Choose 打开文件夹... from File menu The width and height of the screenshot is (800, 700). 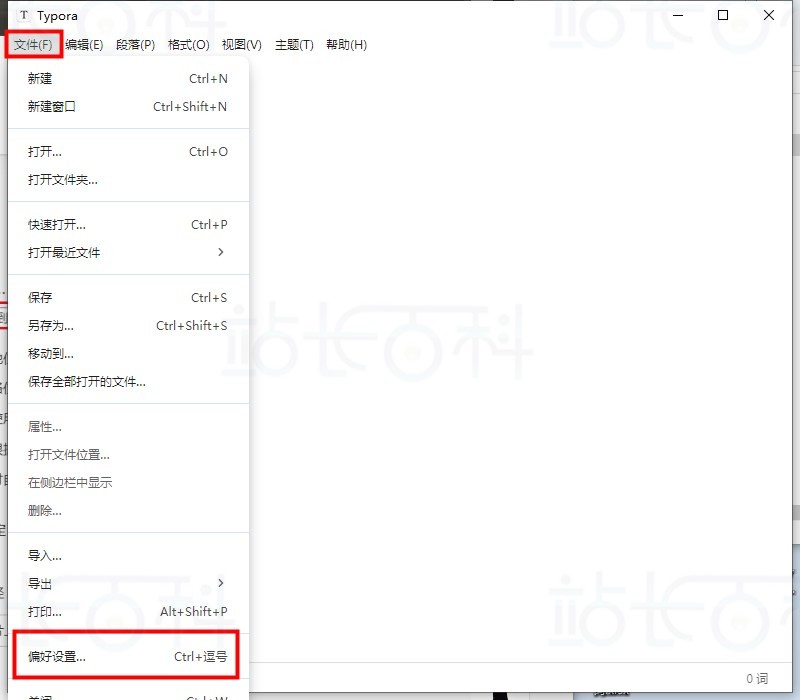coord(128,180)
